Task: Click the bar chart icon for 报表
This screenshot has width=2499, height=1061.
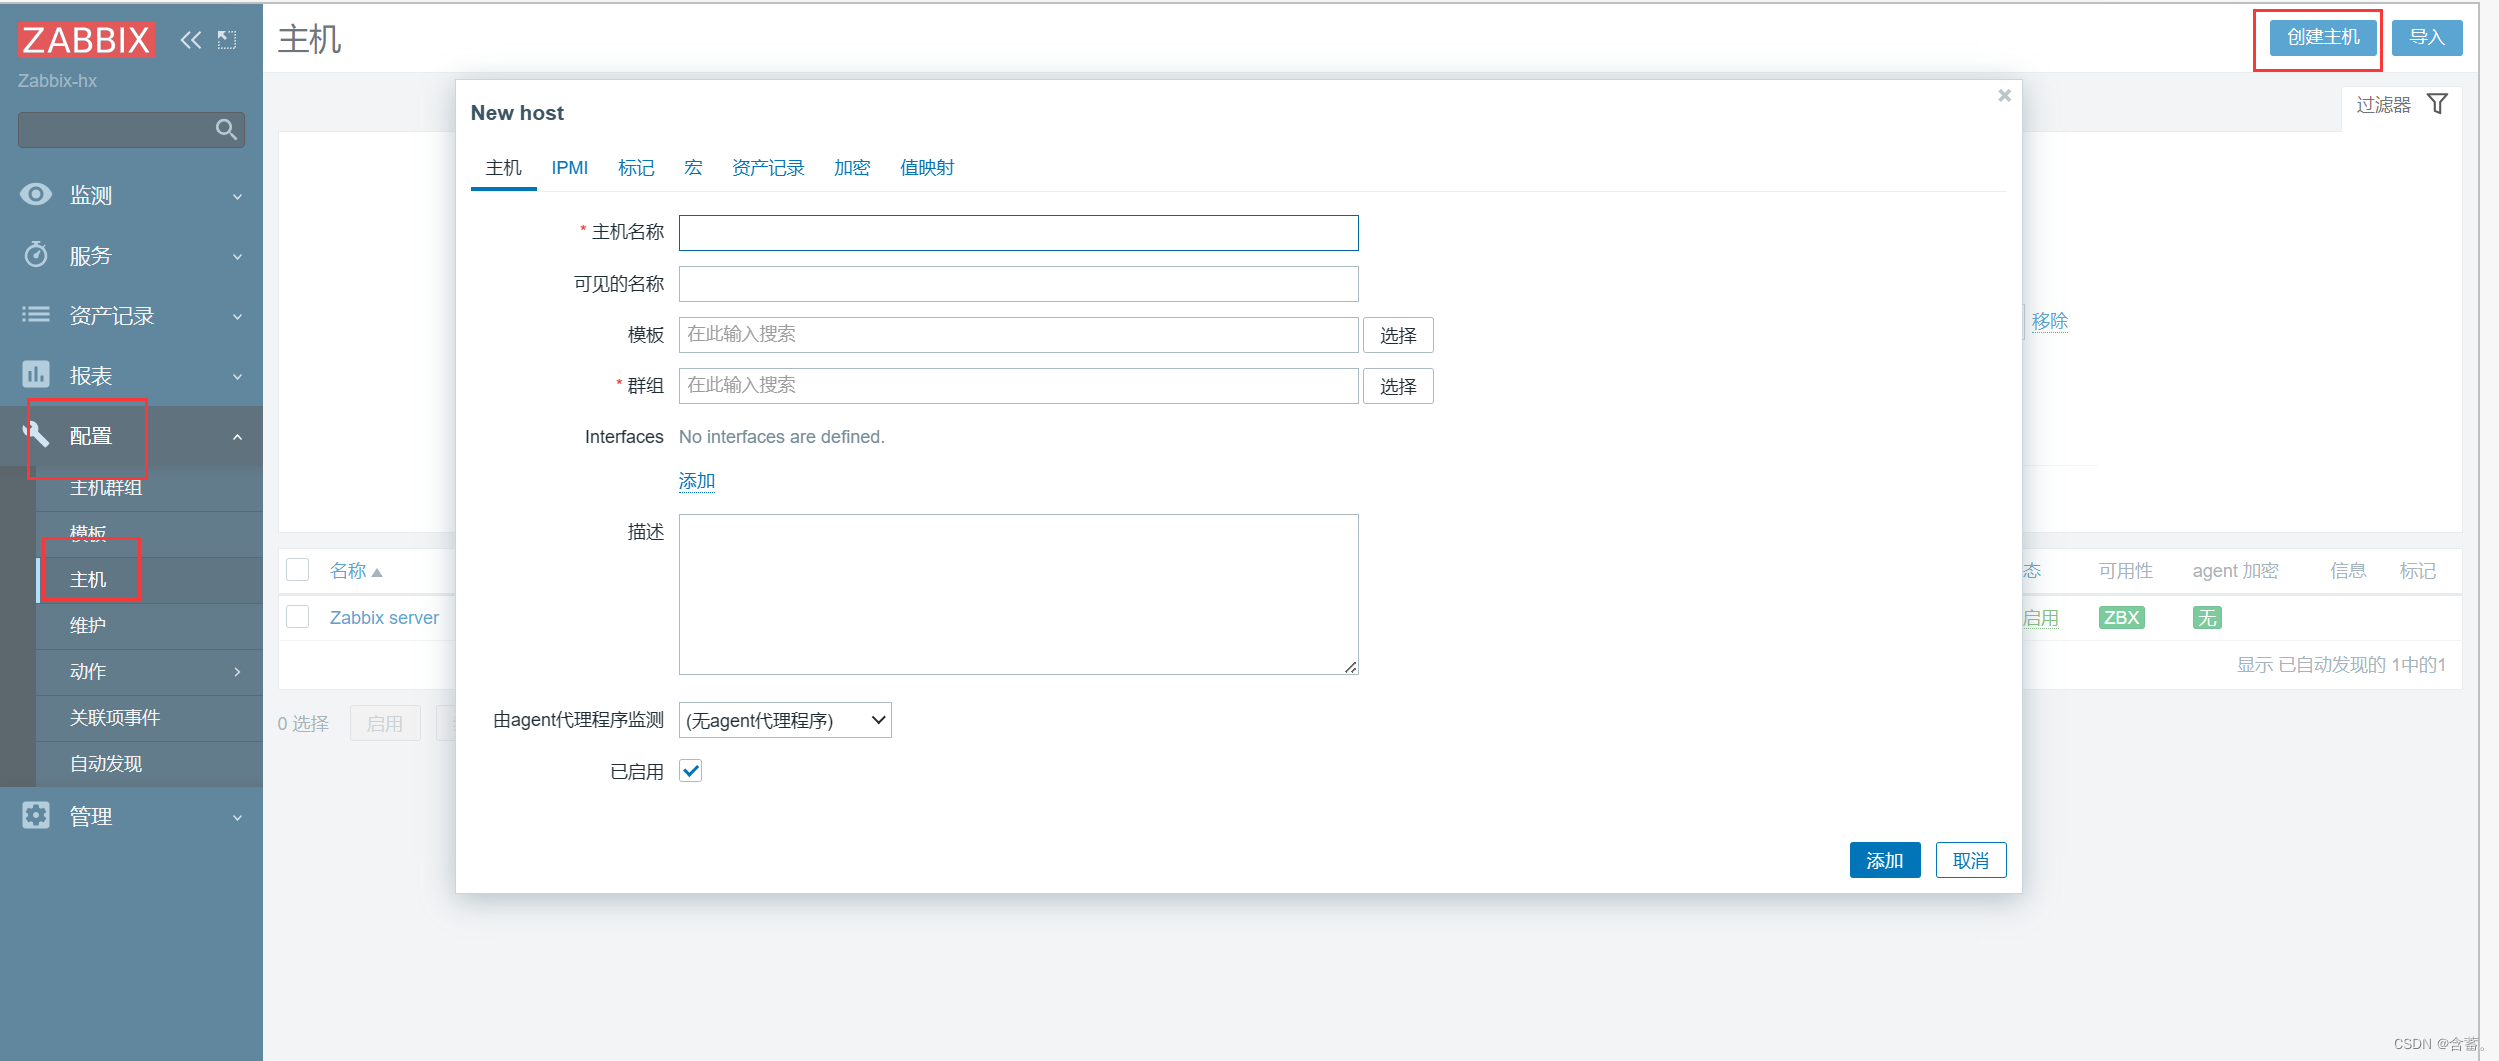Action: pos(36,374)
